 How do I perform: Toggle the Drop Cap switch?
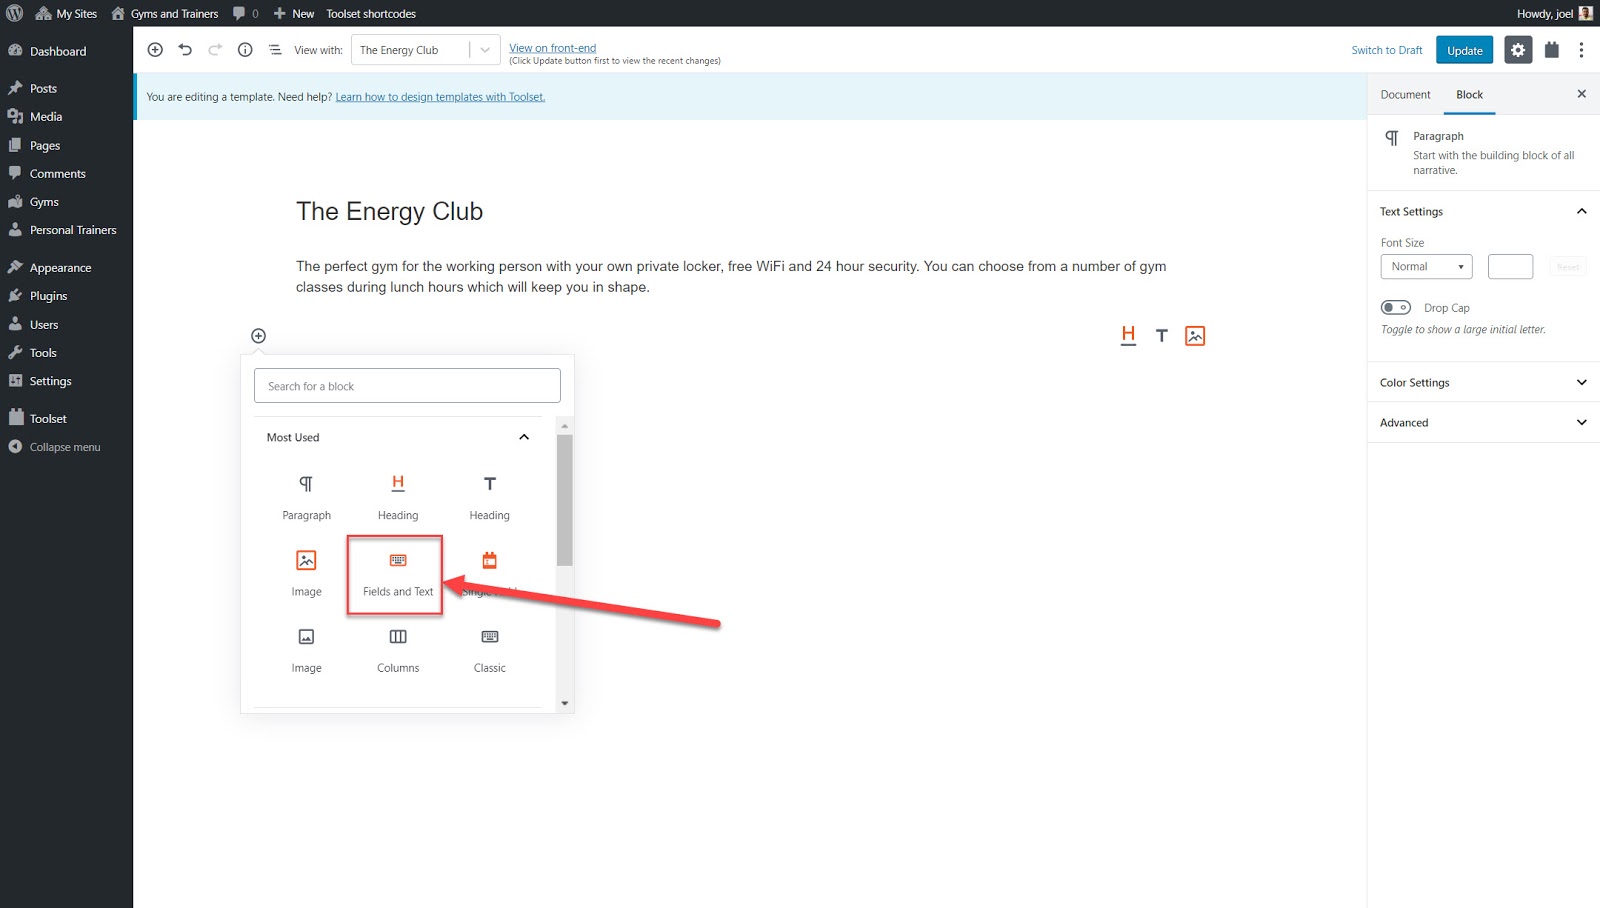pos(1395,308)
